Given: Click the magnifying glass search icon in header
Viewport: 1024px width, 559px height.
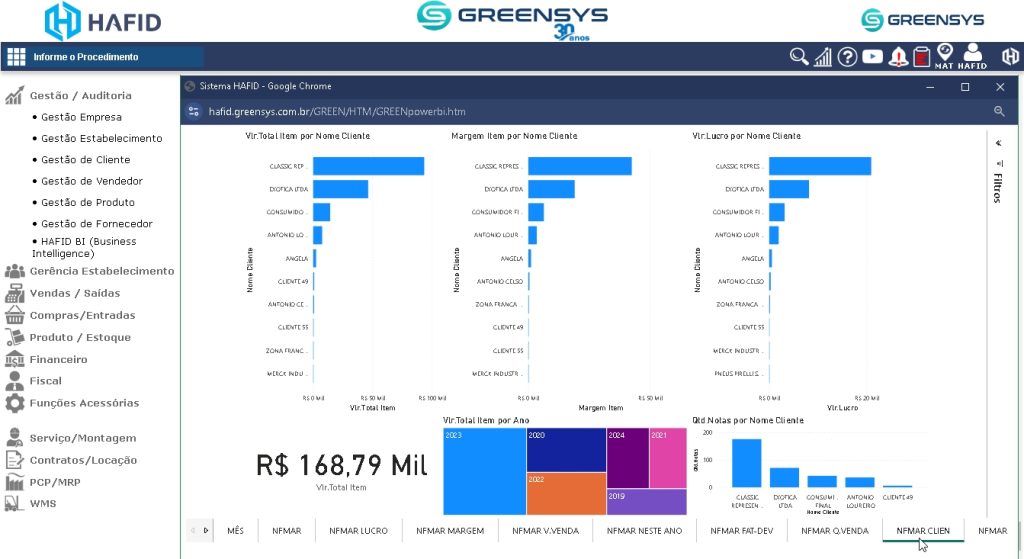Looking at the screenshot, I should [x=798, y=57].
